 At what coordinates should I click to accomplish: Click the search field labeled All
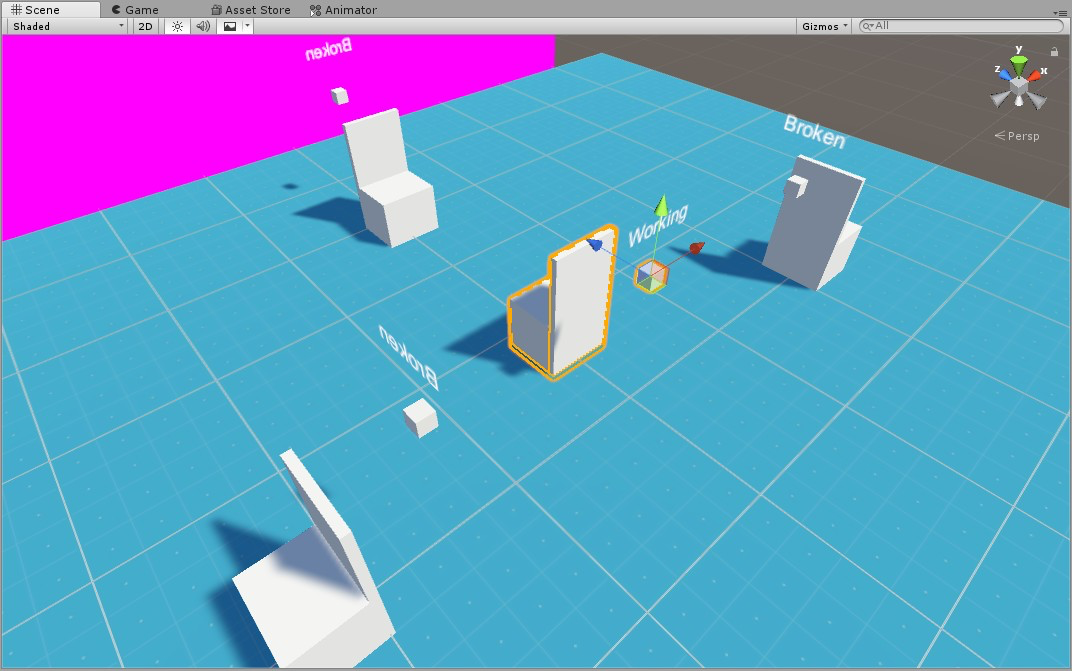[961, 26]
